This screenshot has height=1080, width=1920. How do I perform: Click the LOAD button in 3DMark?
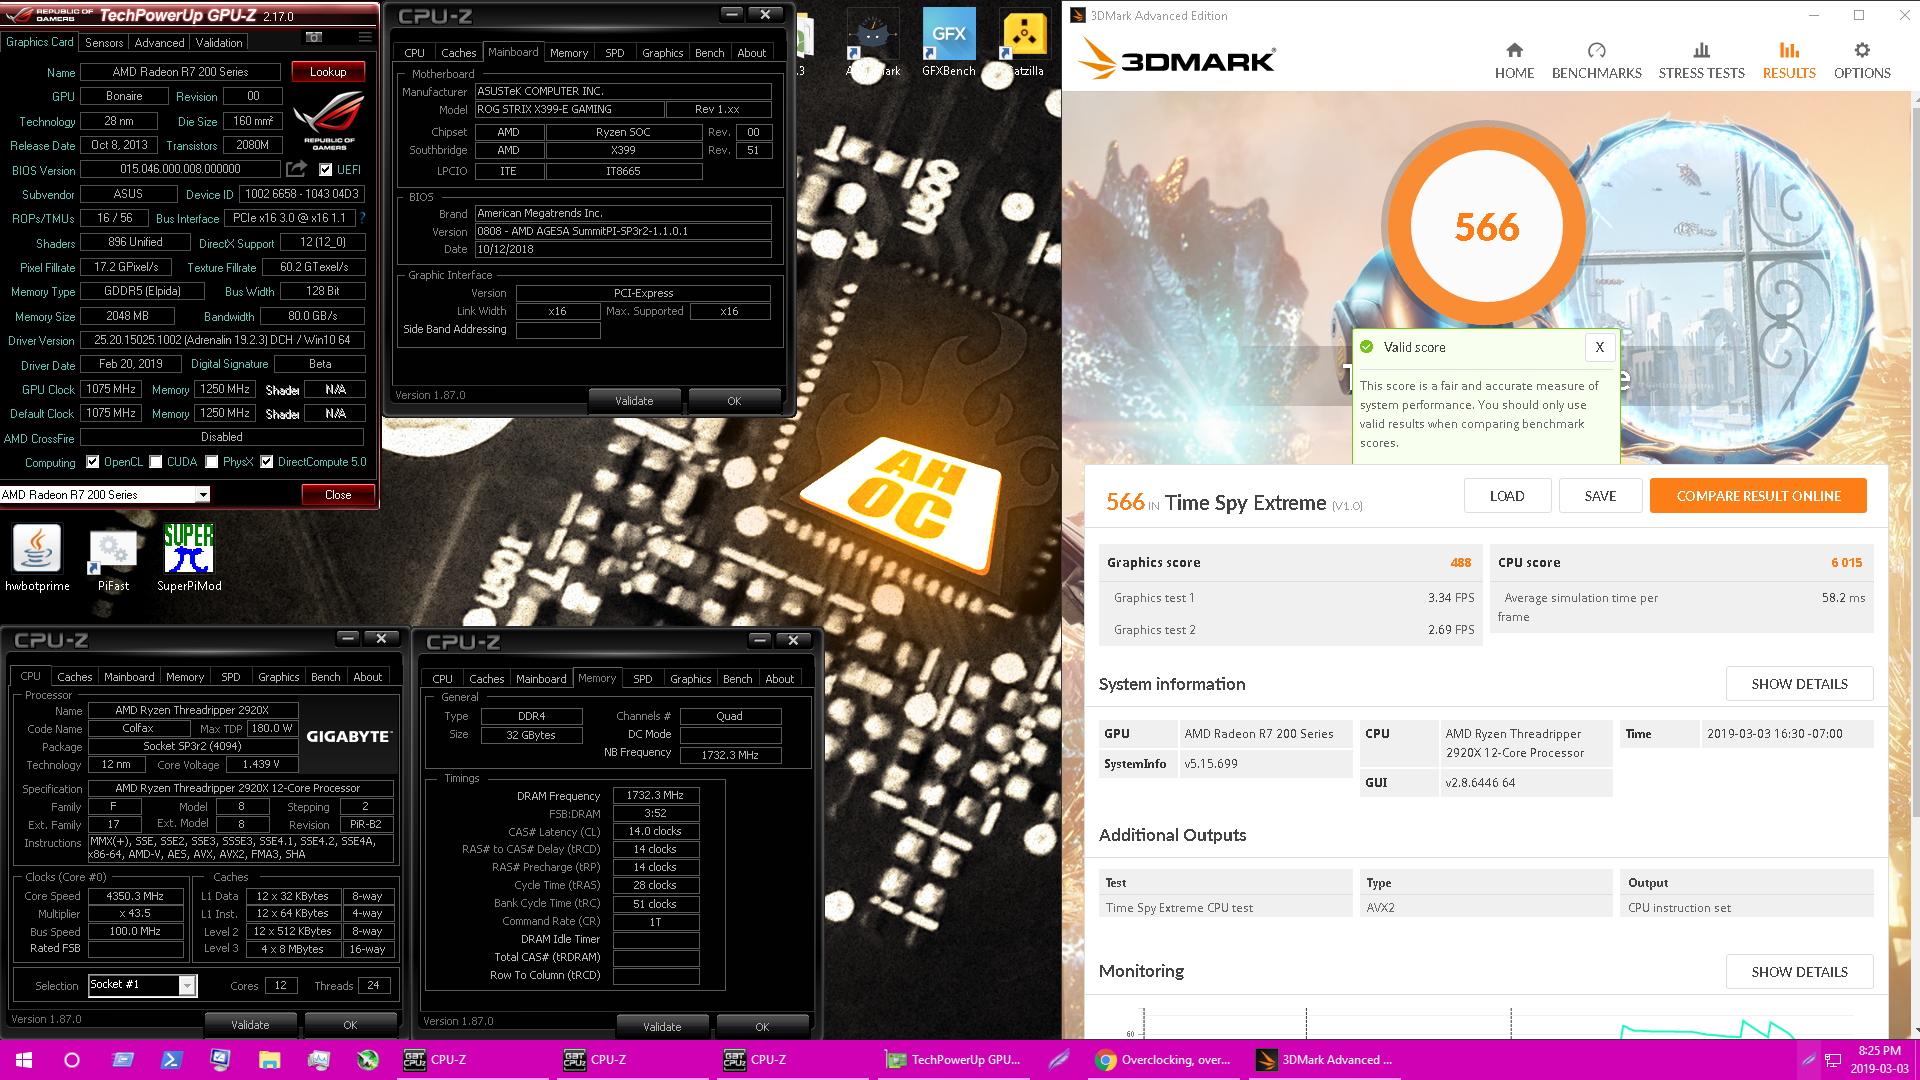point(1507,496)
